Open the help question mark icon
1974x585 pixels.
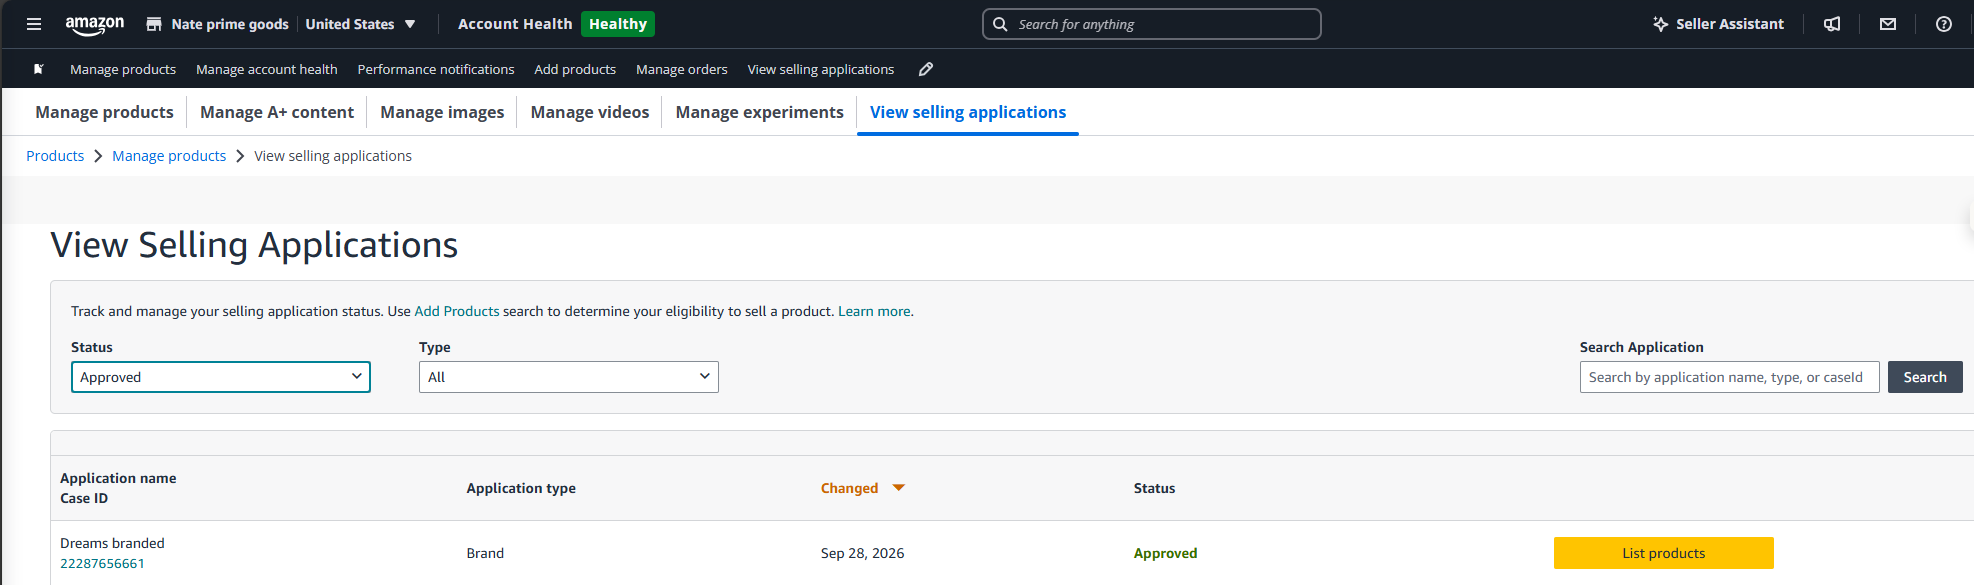click(1944, 24)
